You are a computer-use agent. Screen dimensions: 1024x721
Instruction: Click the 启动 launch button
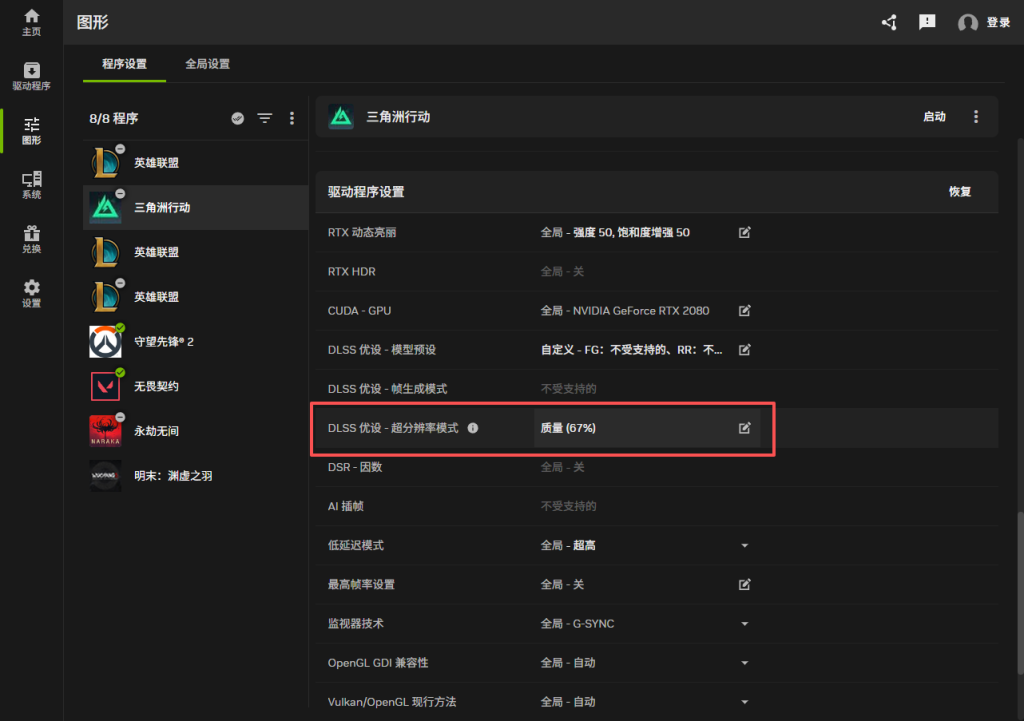tap(933, 117)
